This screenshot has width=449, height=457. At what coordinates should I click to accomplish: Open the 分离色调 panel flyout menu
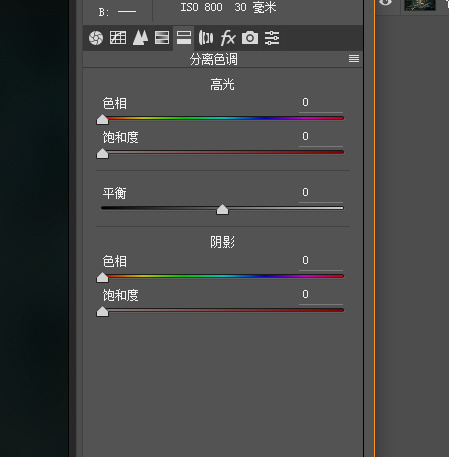[x=354, y=59]
